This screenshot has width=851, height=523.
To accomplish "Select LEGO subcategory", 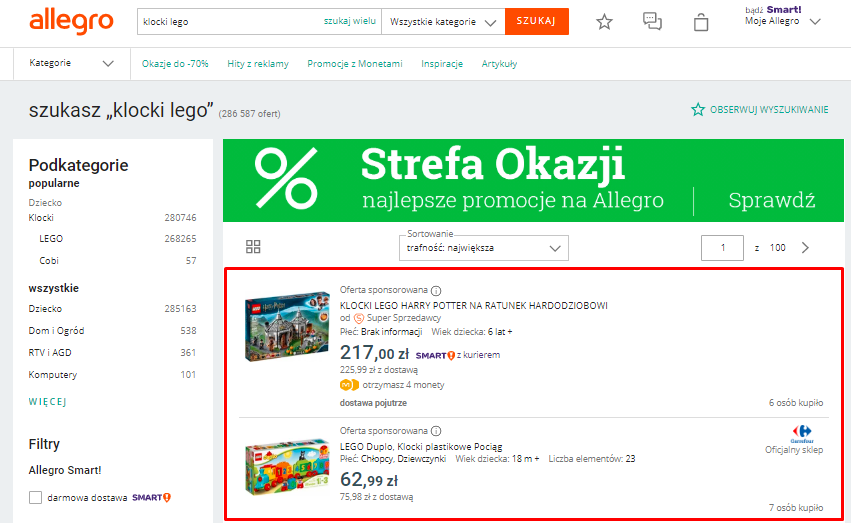I will [51, 239].
